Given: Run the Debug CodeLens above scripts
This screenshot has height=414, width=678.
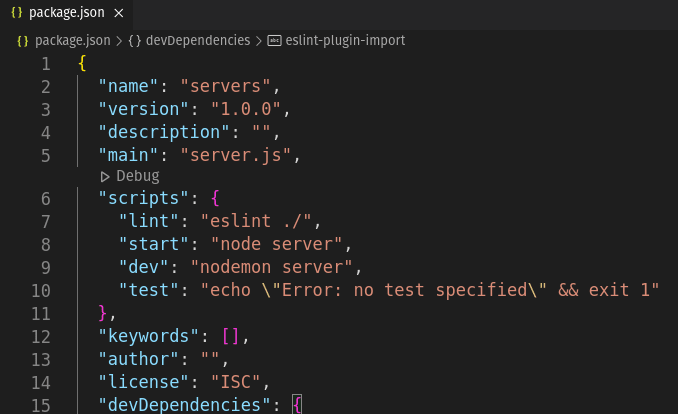Looking at the screenshot, I should click(138, 176).
